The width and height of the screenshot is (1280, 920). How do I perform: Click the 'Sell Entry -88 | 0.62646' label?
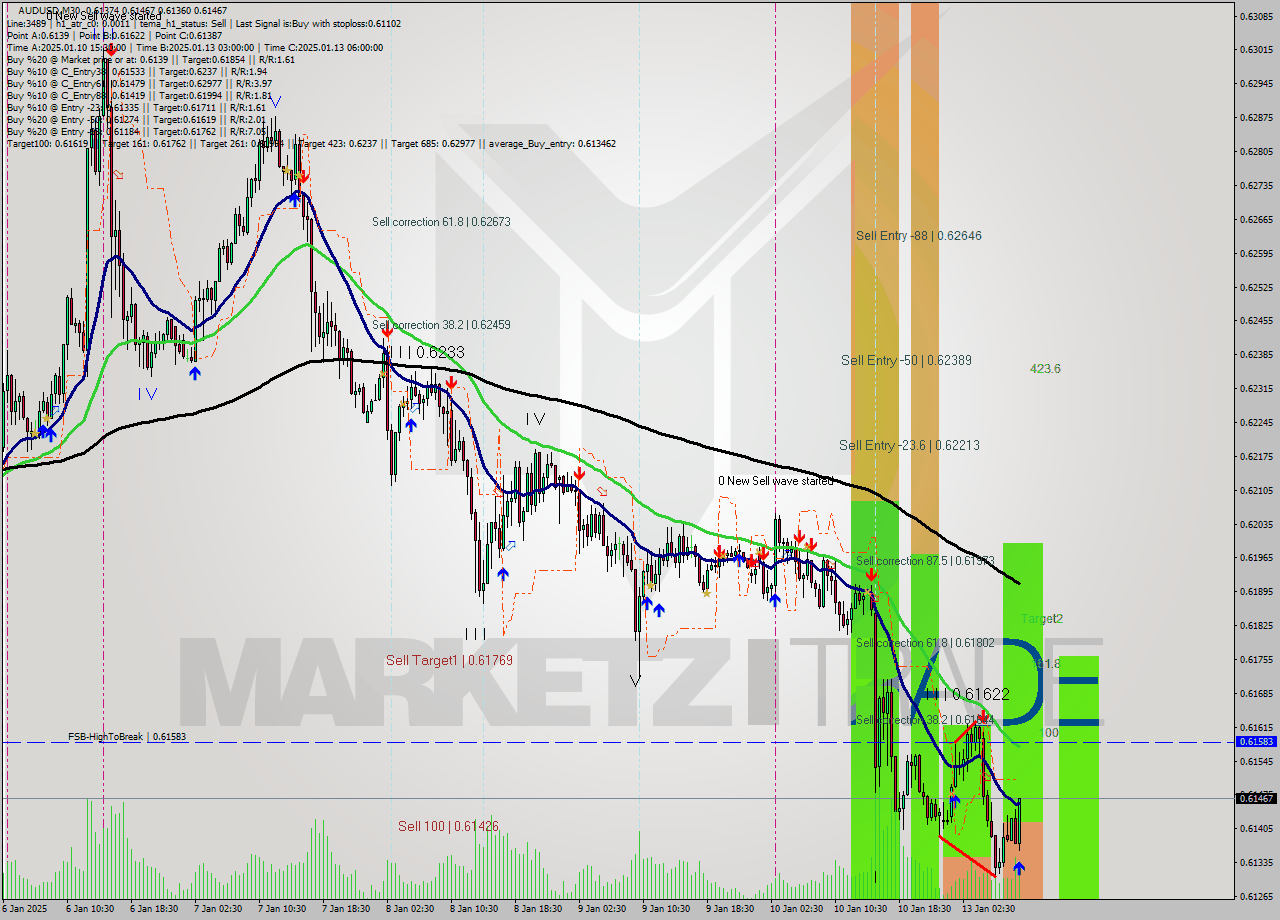point(918,236)
